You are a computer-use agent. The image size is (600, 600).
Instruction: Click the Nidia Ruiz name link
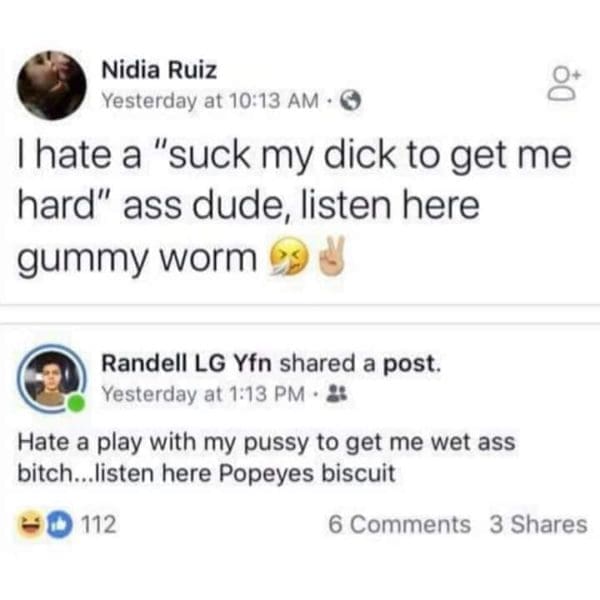point(159,70)
